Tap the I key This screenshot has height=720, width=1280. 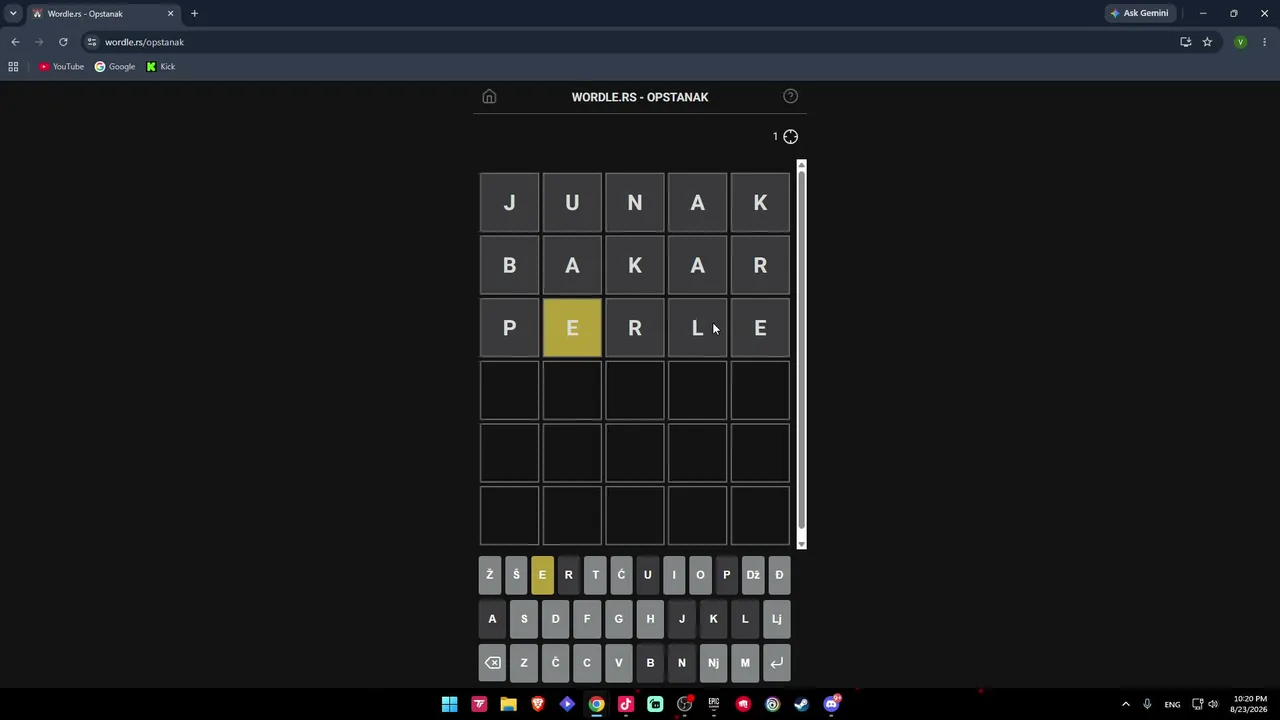pos(674,575)
